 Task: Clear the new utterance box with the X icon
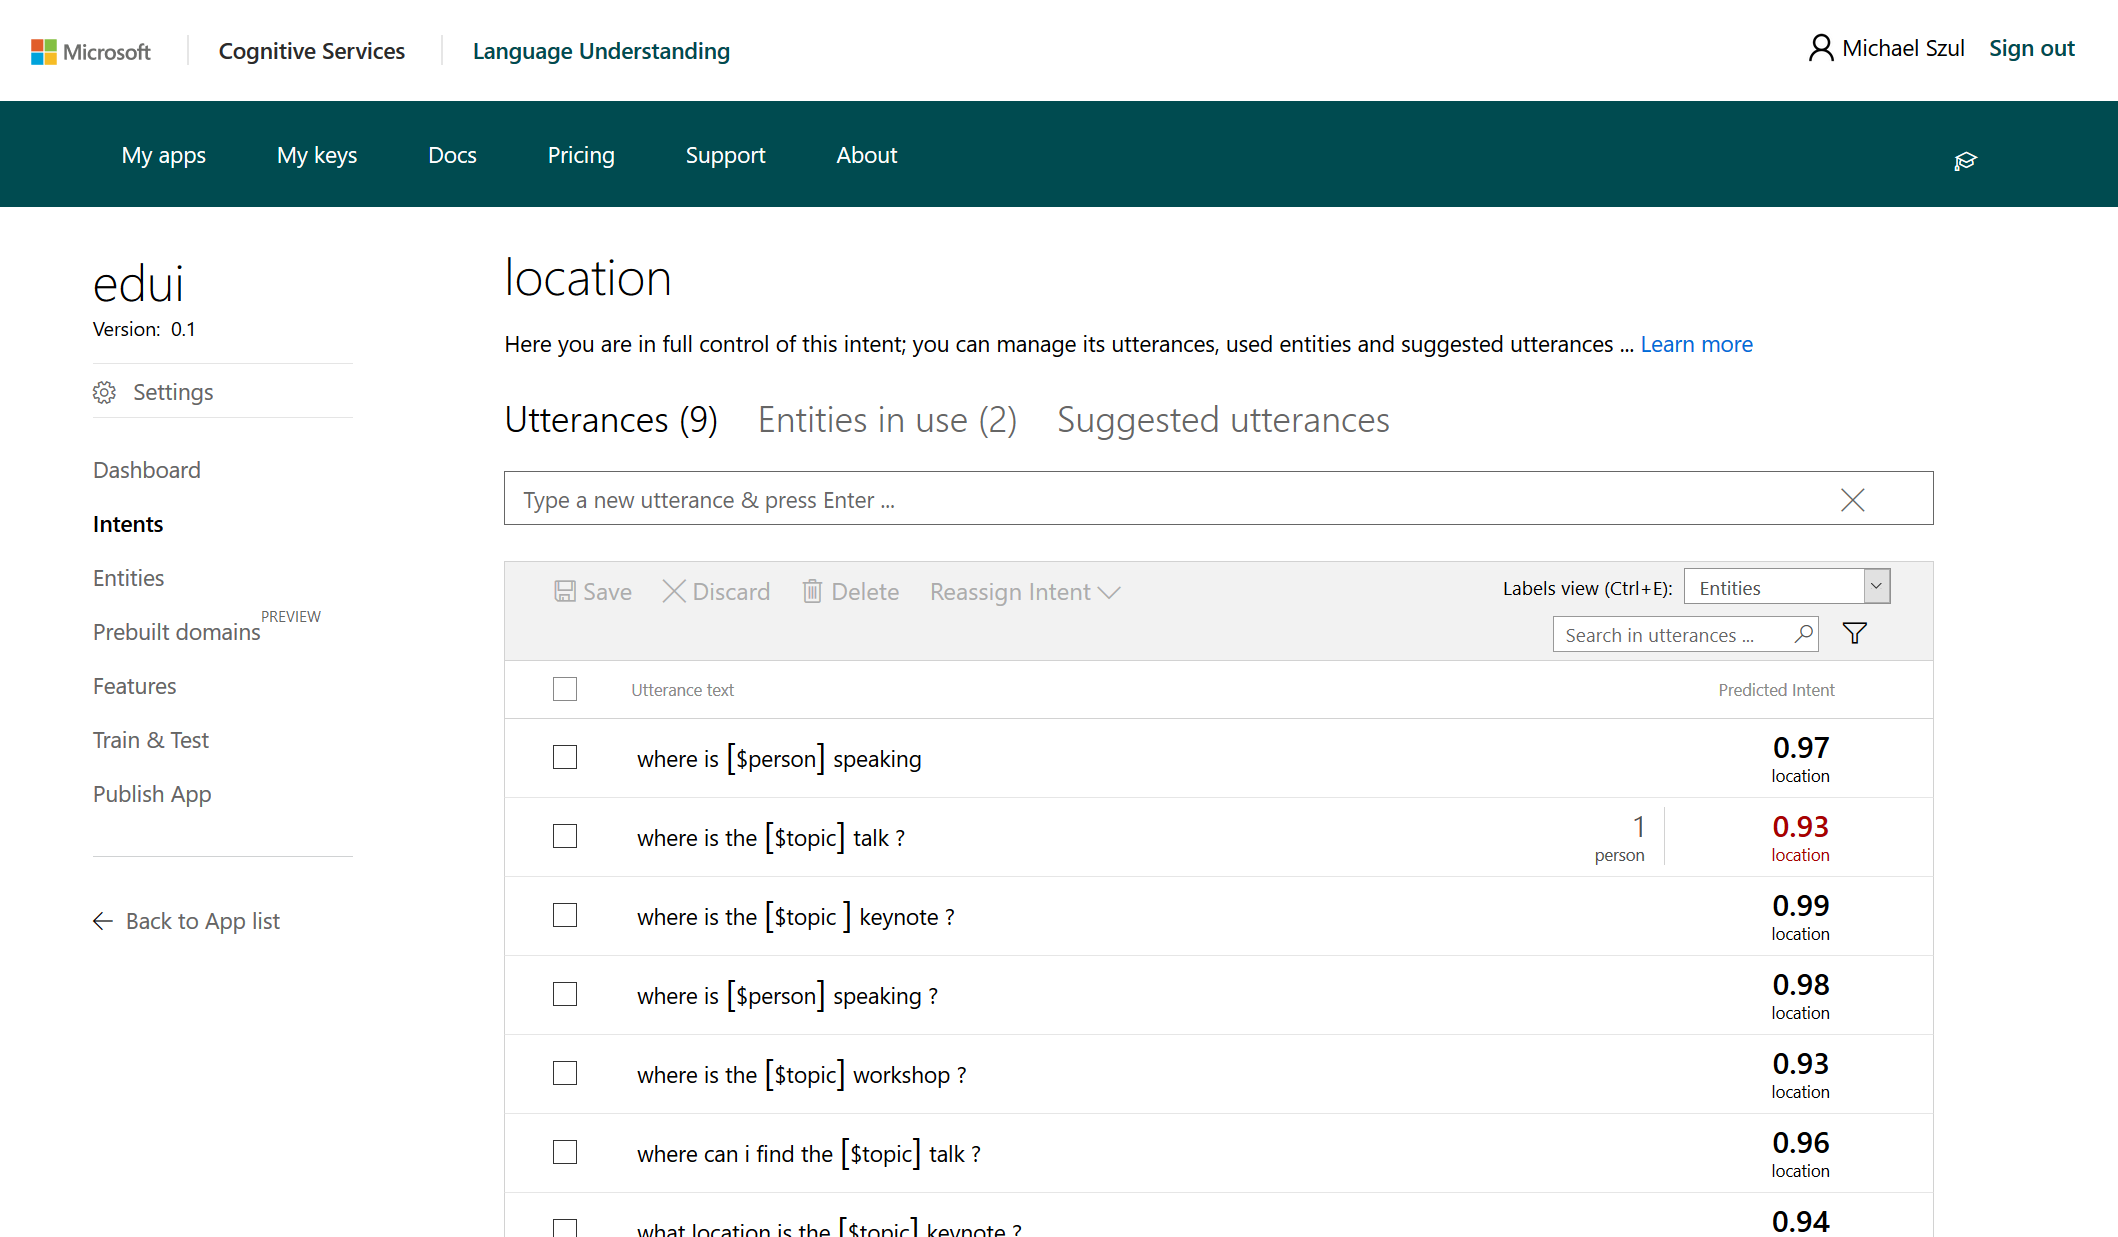coord(1852,500)
